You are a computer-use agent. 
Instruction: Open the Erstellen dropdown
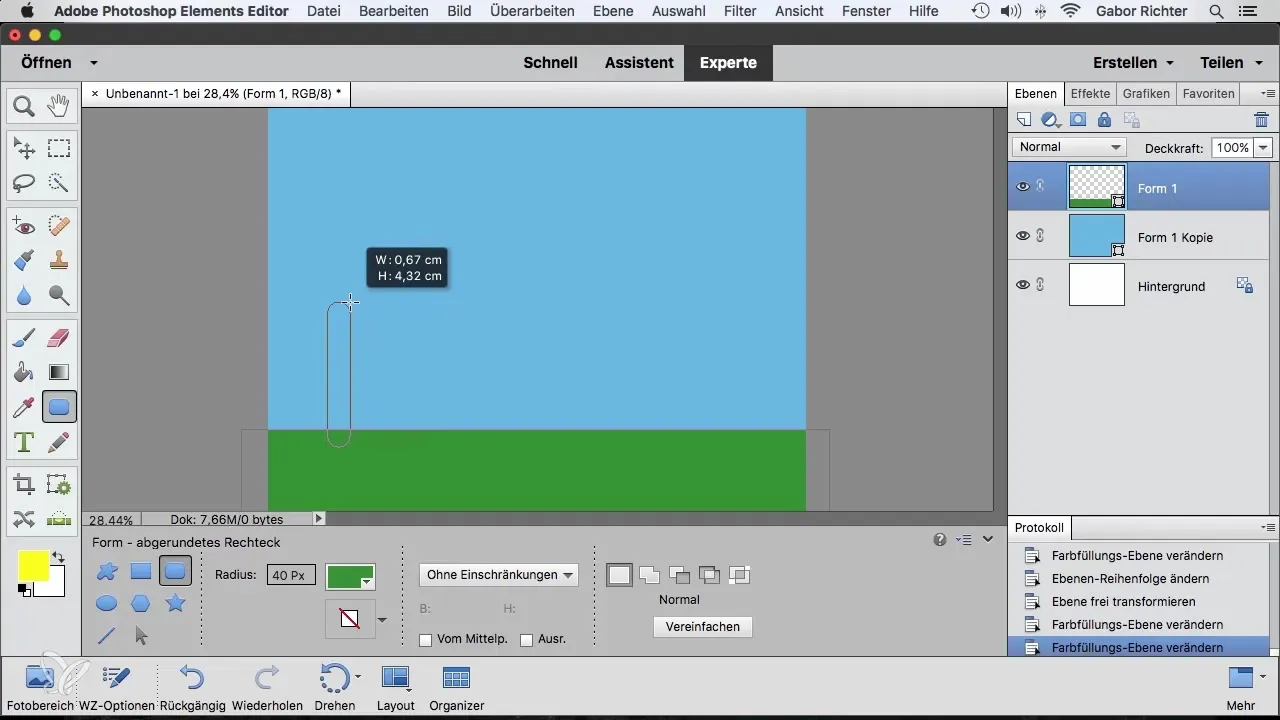[x=1133, y=62]
